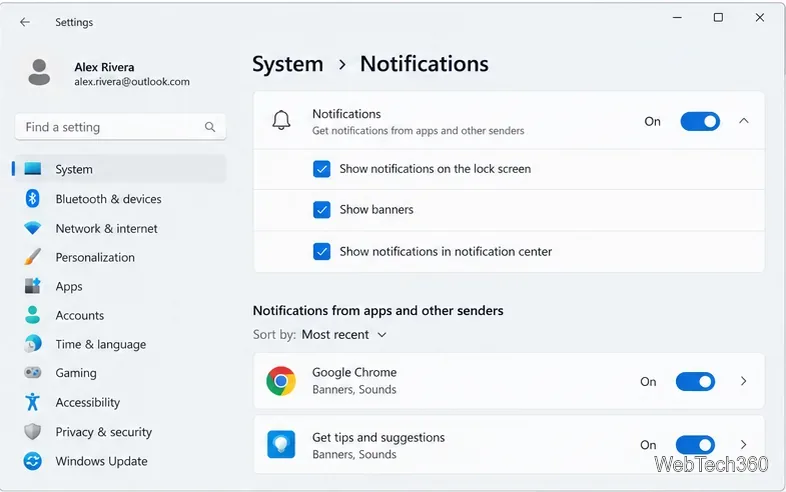This screenshot has height=492, width=786.
Task: Collapse the Notifications section chevron
Action: (x=744, y=121)
